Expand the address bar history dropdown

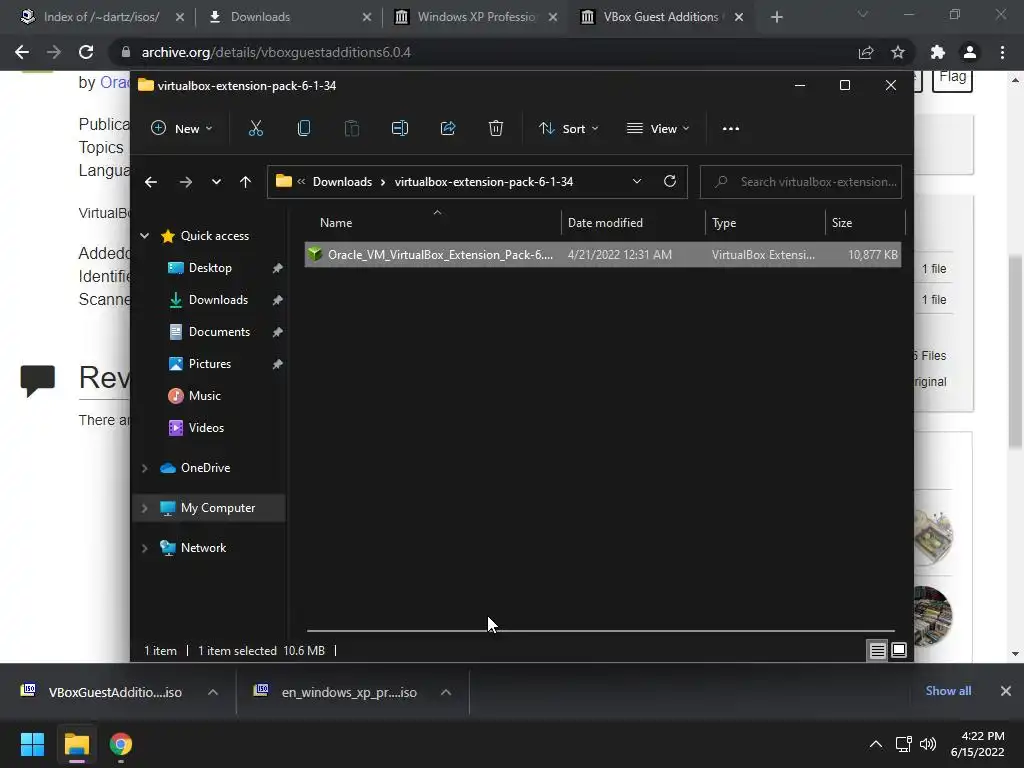(x=637, y=182)
